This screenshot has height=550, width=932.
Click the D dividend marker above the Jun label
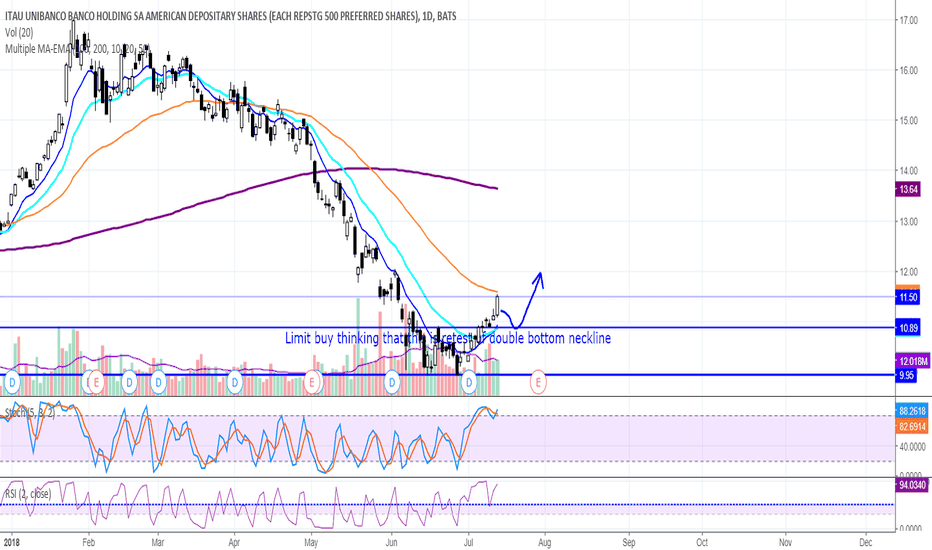[392, 382]
